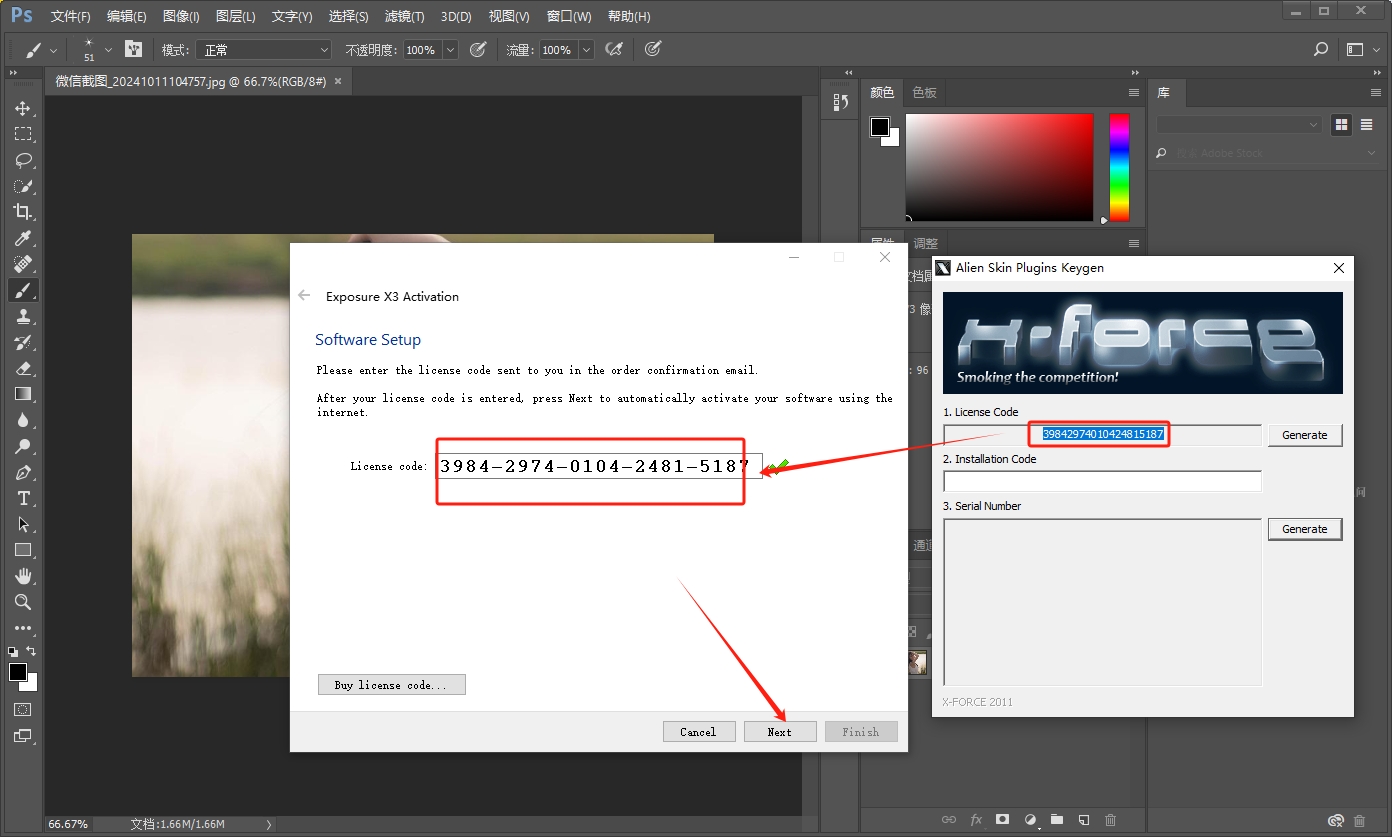Open the 滤镜 menu
The width and height of the screenshot is (1392, 837).
404,16
